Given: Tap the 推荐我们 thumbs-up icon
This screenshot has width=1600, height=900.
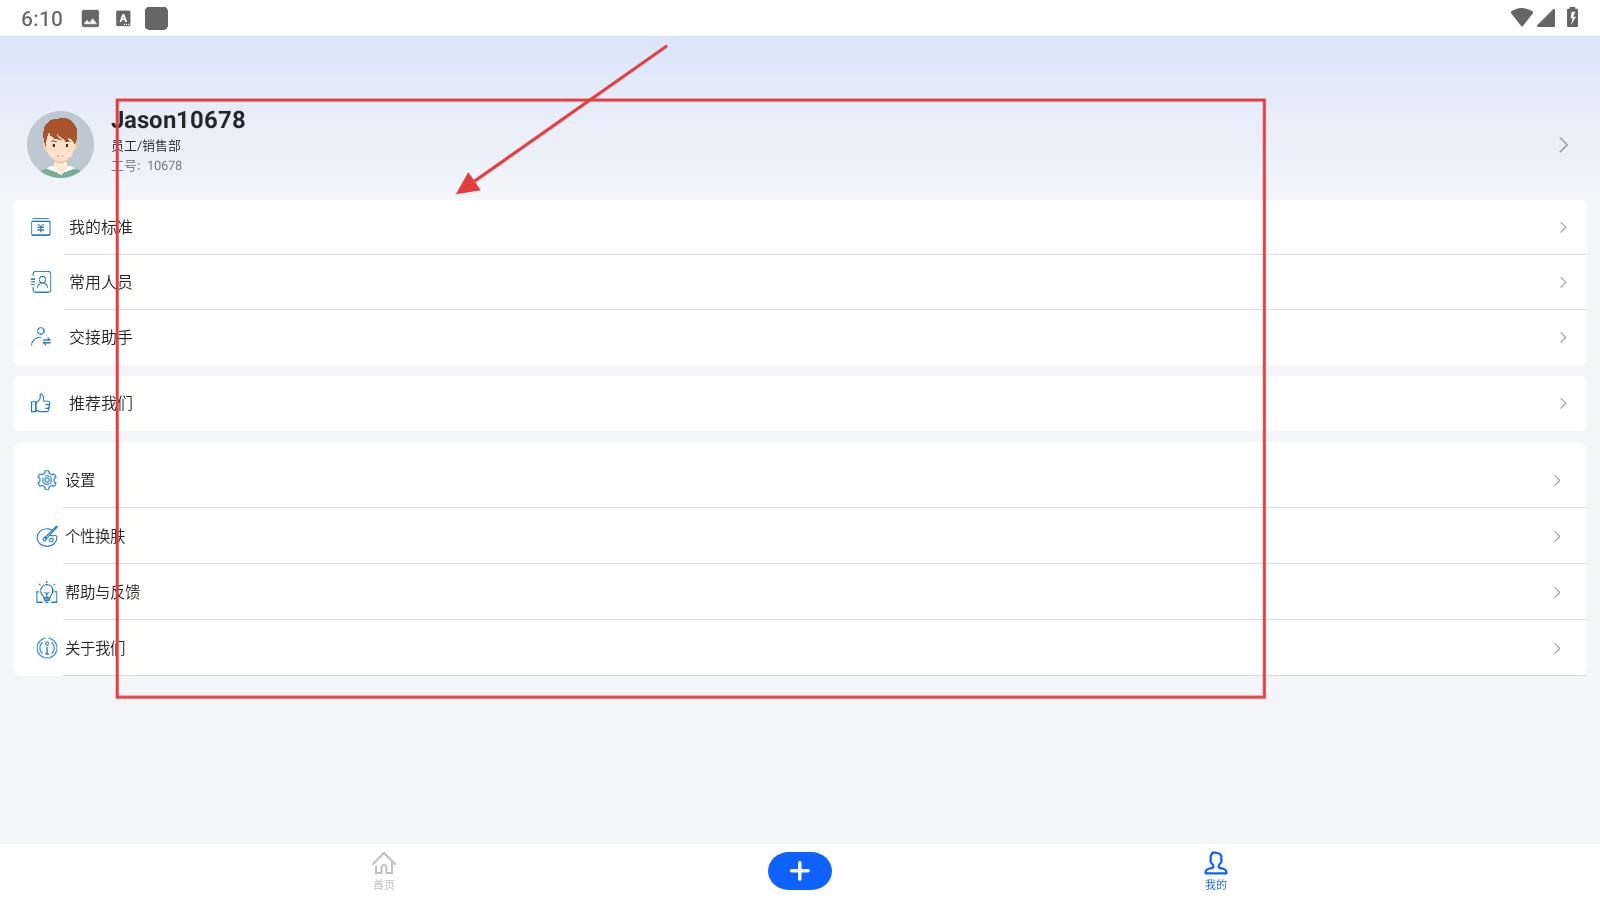Looking at the screenshot, I should point(41,403).
